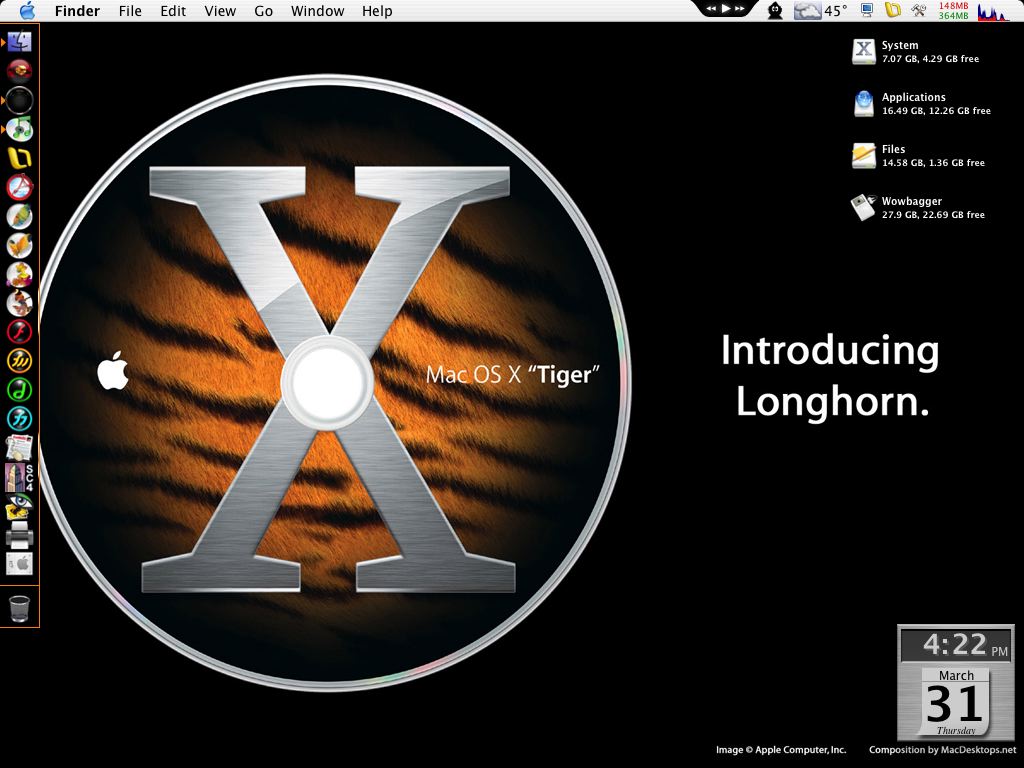1024x768 pixels.
Task: Click the yellow Entourage menu bar icon
Action: click(893, 10)
